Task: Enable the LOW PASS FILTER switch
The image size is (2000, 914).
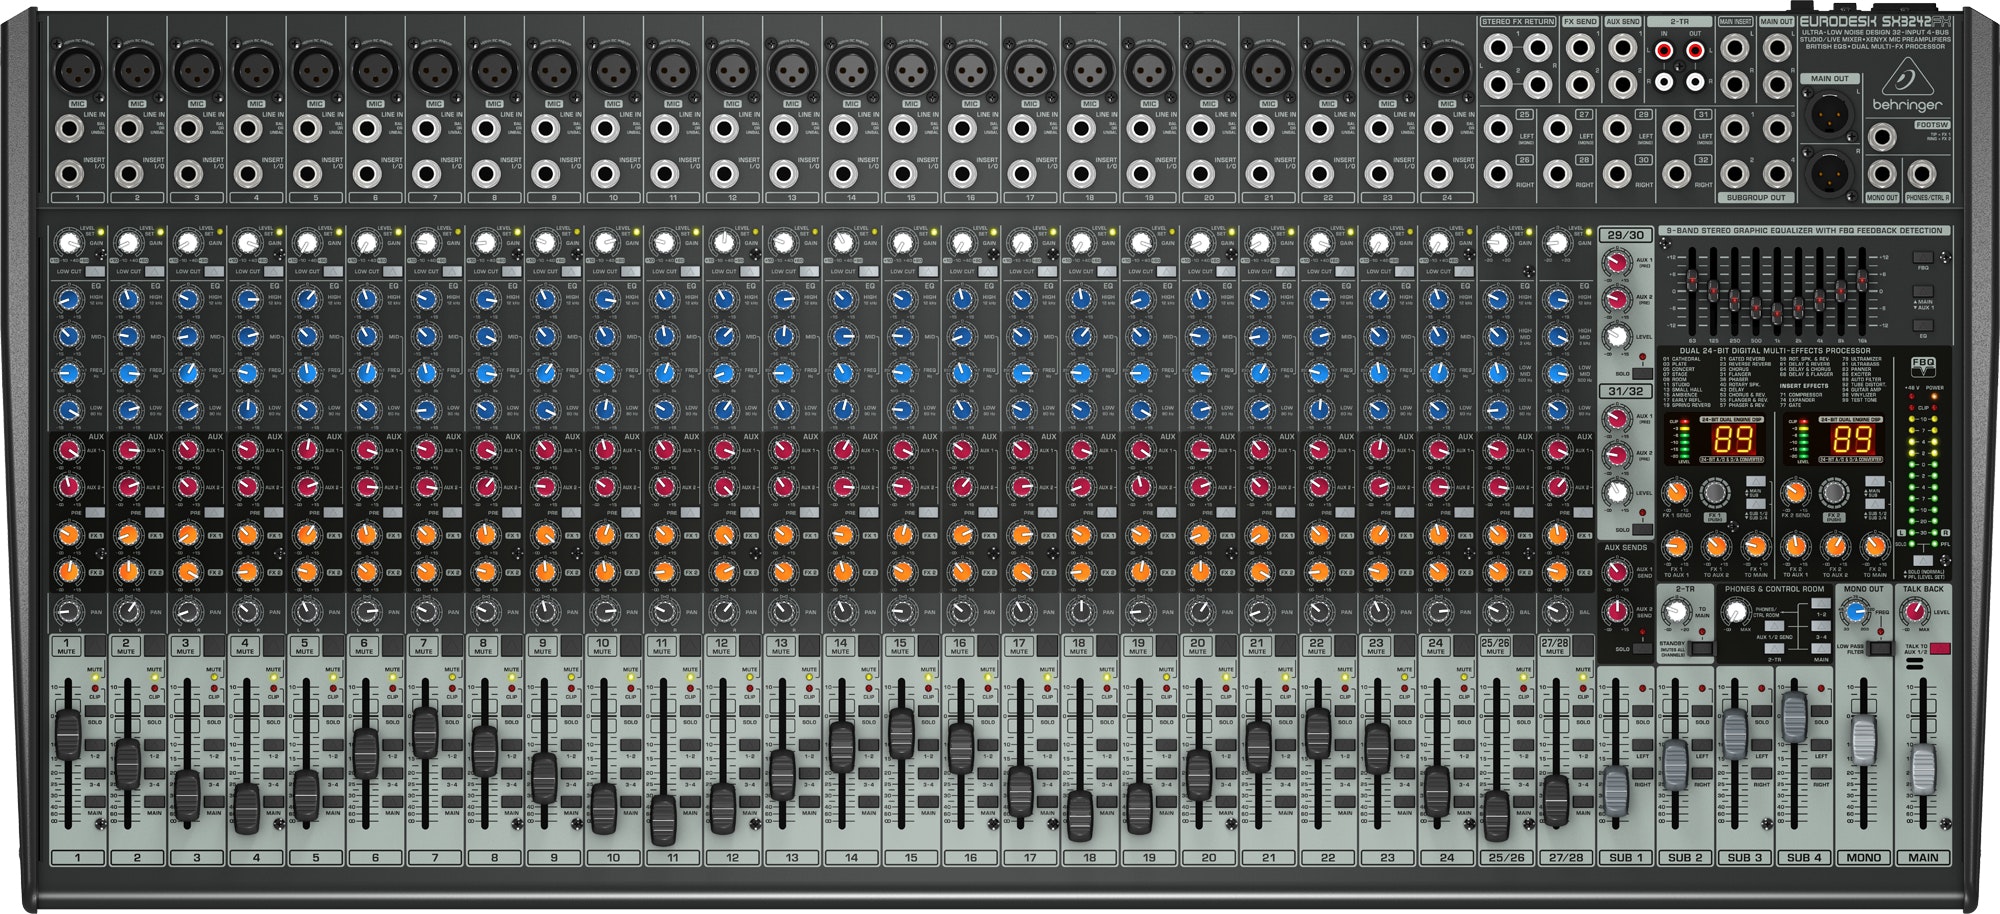Action: (1880, 649)
